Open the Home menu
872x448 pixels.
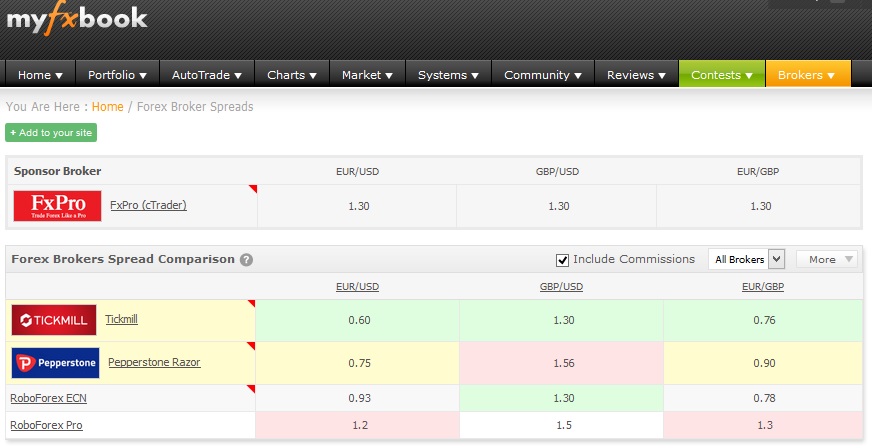point(40,74)
